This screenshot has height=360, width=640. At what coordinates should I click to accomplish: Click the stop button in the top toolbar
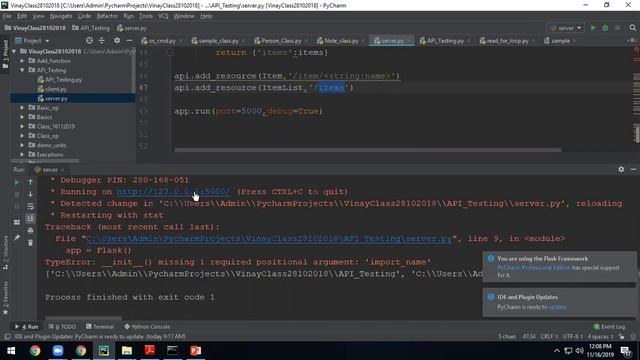[618, 28]
